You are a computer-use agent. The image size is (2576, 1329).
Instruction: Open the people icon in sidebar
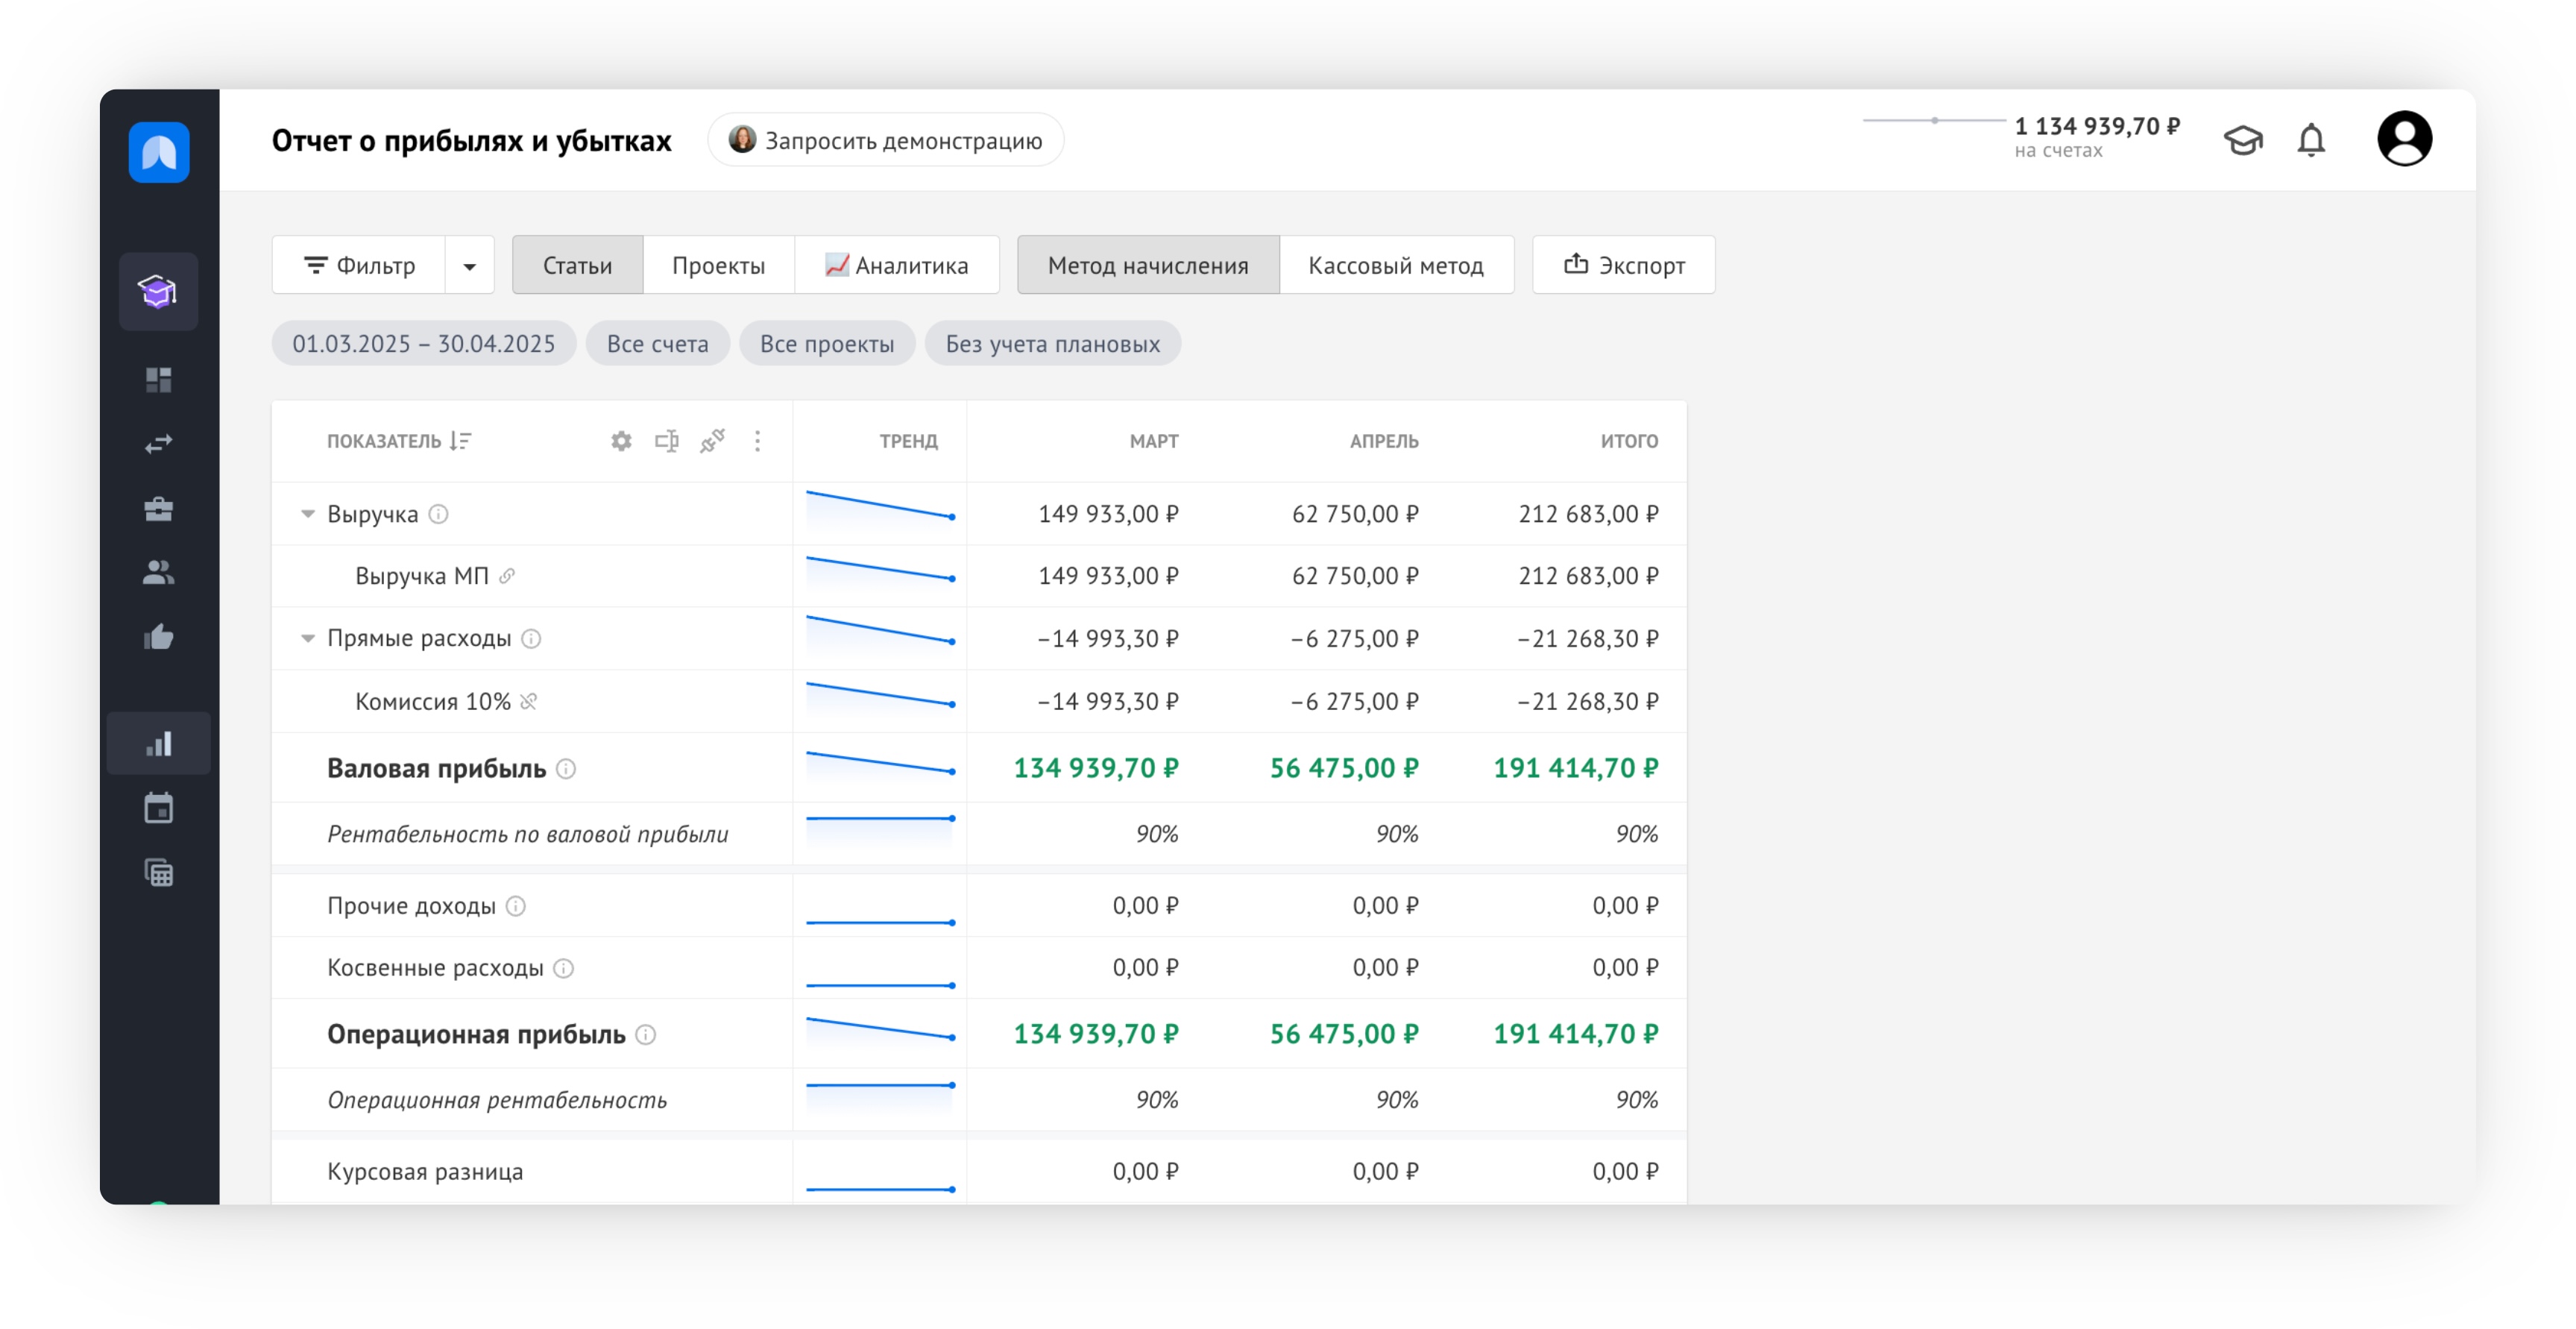(x=158, y=572)
